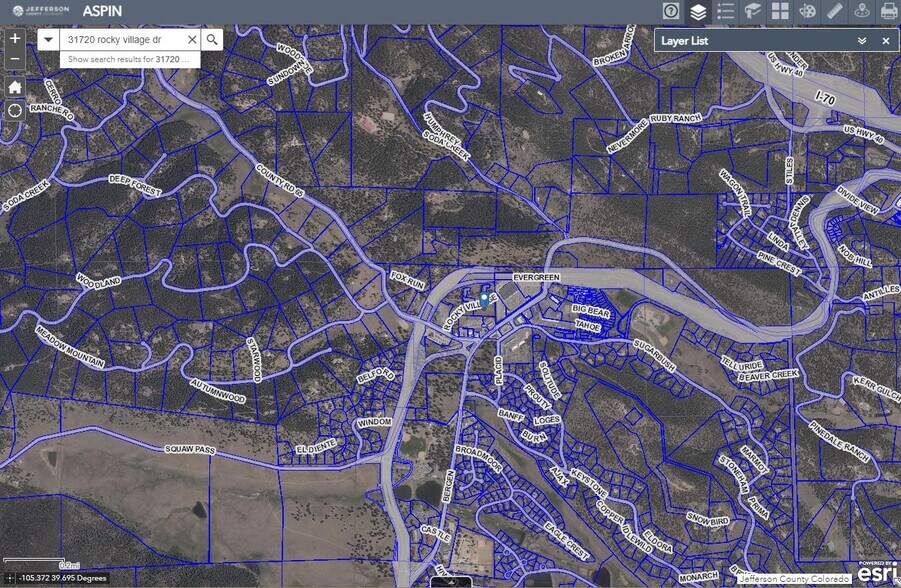Open the search source dropdown arrow
901x588 pixels.
click(x=47, y=40)
